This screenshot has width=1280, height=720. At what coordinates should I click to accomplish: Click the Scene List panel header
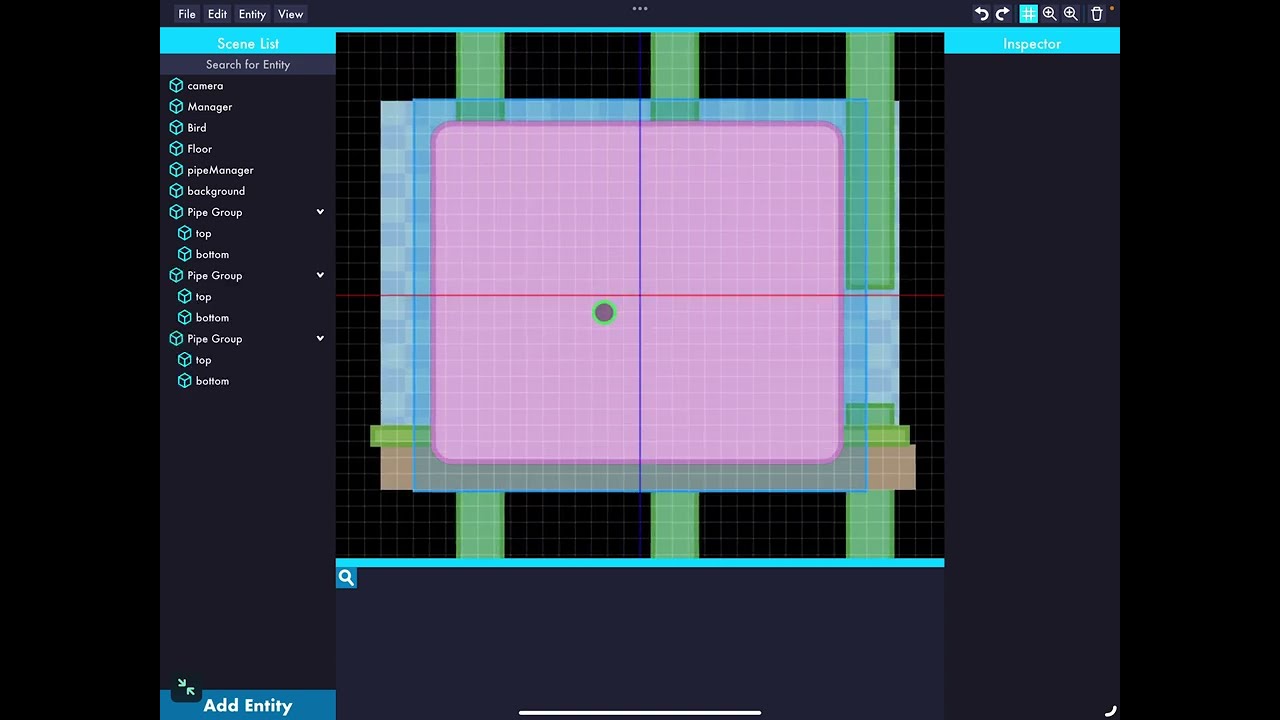[248, 43]
